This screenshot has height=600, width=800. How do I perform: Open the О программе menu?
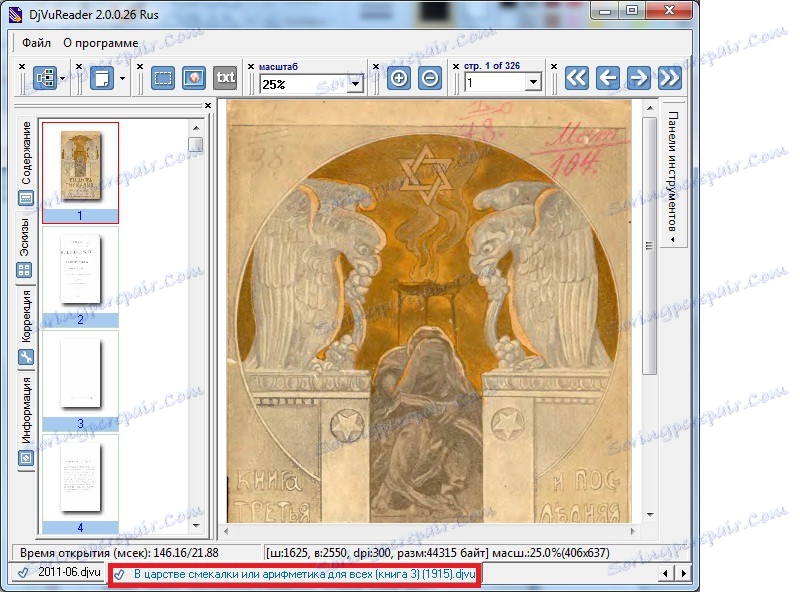tap(101, 43)
